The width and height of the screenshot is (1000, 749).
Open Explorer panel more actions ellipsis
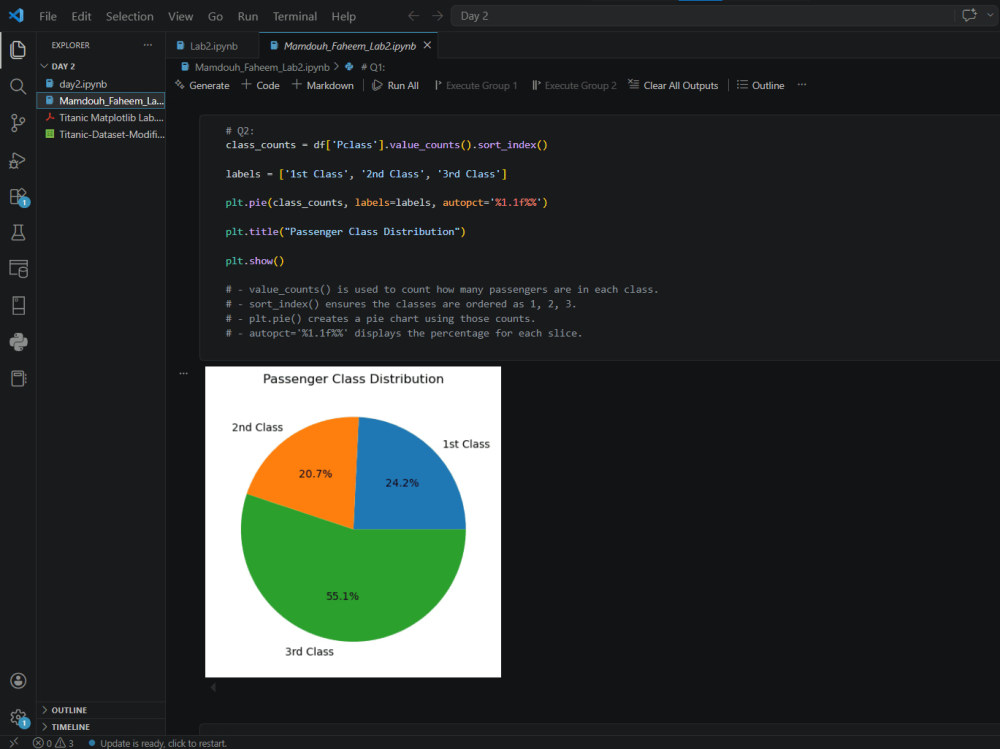coord(148,45)
